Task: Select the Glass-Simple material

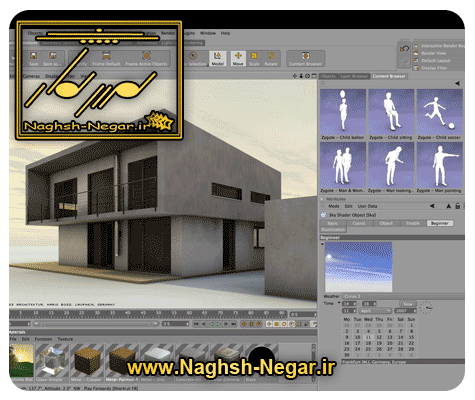Action: tap(52, 363)
